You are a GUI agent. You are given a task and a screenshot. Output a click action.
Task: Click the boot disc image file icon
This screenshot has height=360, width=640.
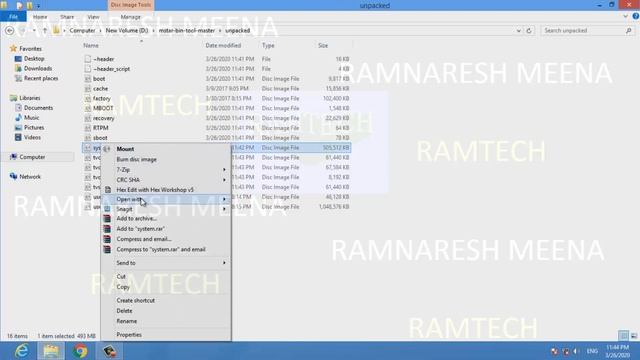pyautogui.click(x=87, y=79)
